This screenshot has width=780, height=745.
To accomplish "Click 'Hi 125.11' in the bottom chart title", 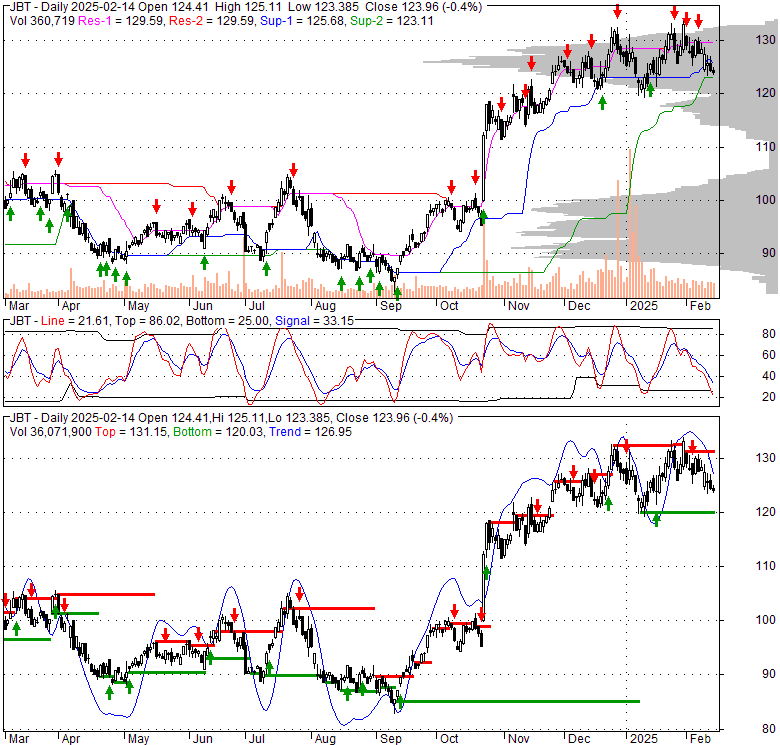I will pos(238,418).
